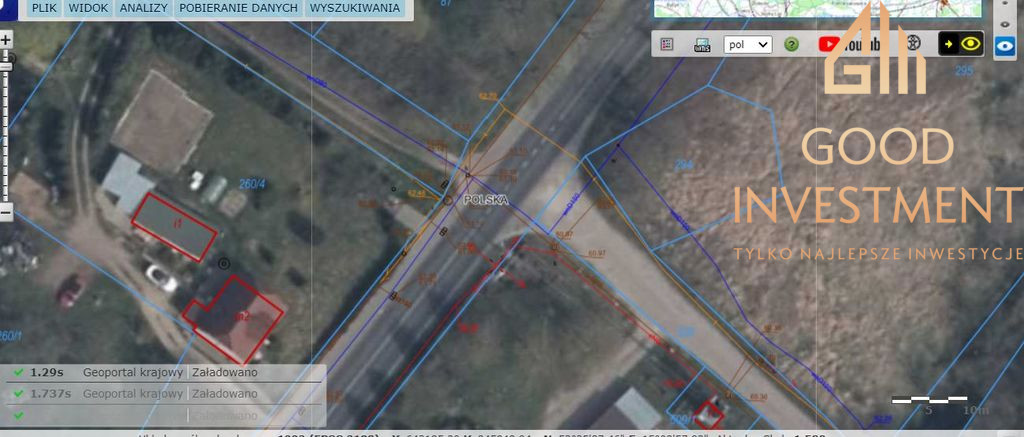Click the zoom level slider handle
Screen dimensions: 1024x437
tap(7, 66)
